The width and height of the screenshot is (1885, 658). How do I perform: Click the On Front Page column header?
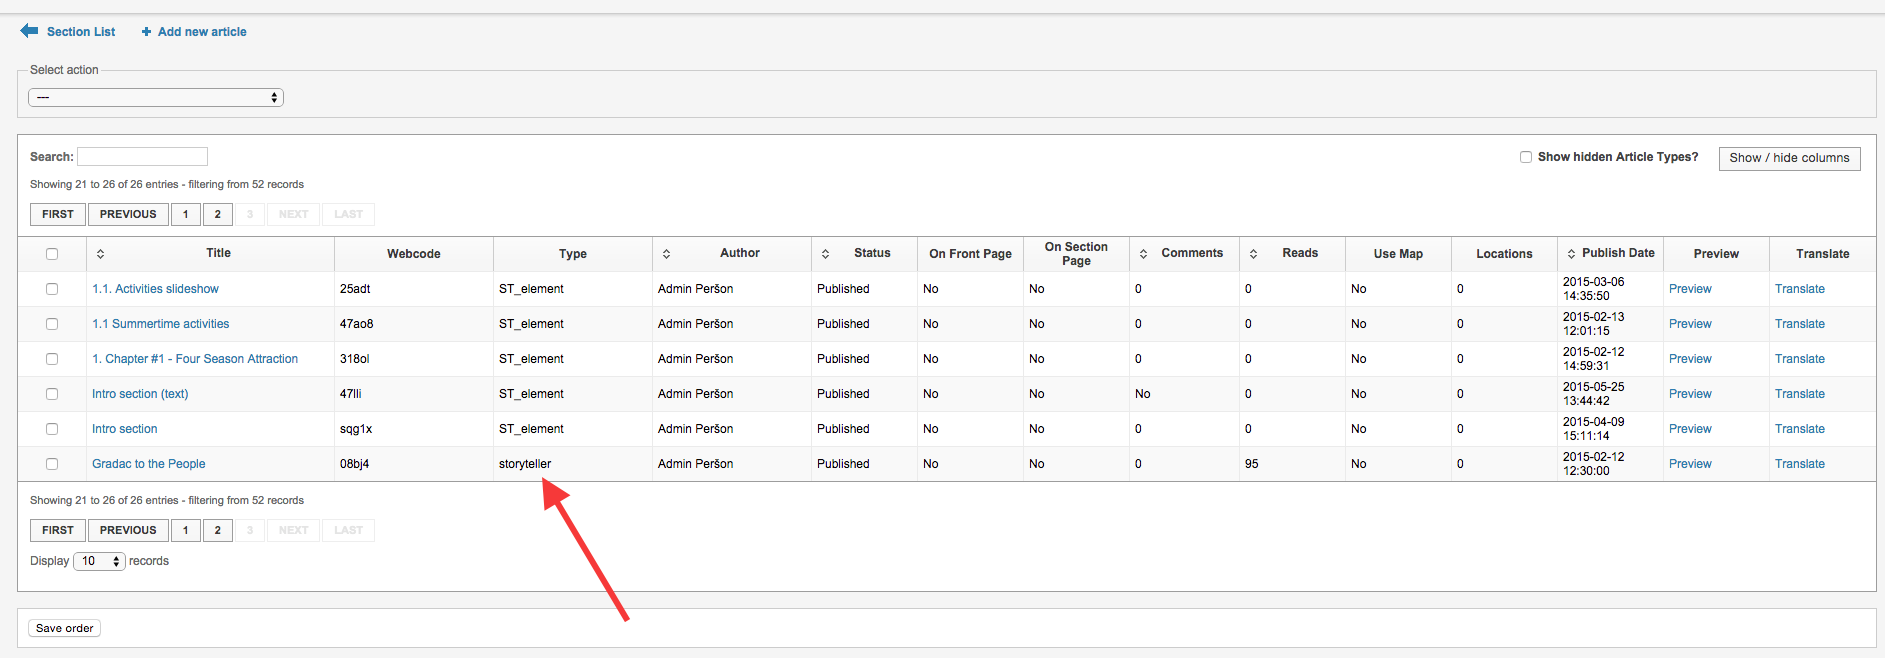pyautogui.click(x=970, y=254)
